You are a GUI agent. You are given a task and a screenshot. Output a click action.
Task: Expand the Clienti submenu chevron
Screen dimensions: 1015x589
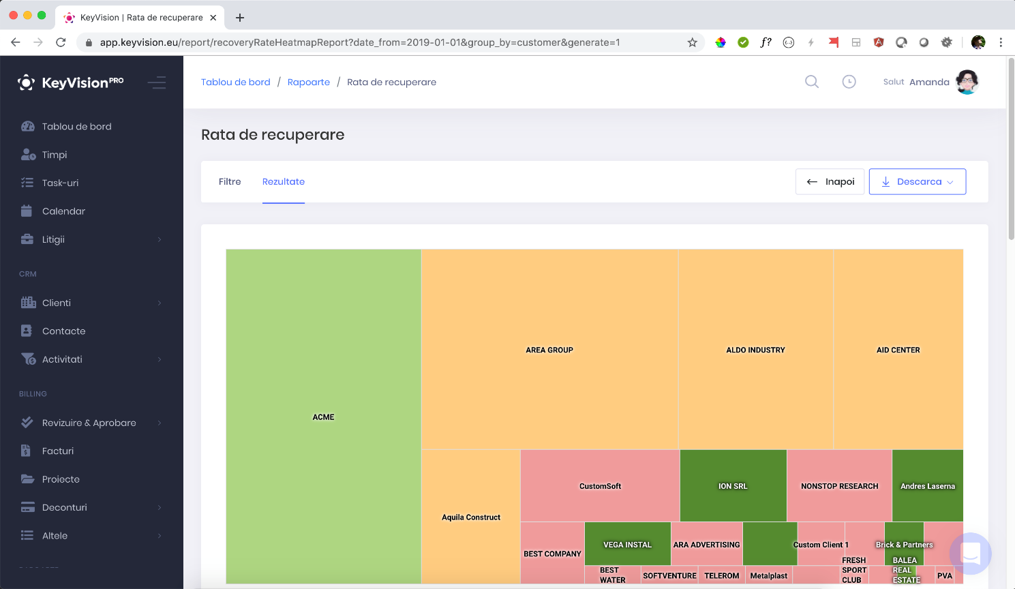click(x=159, y=303)
